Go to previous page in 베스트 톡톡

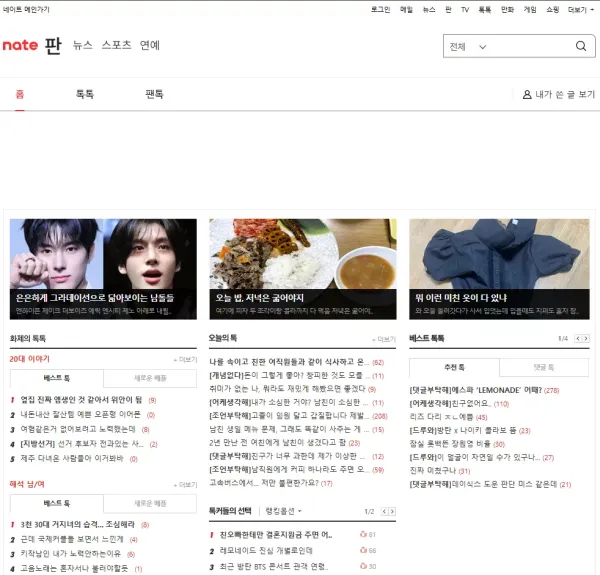point(578,339)
